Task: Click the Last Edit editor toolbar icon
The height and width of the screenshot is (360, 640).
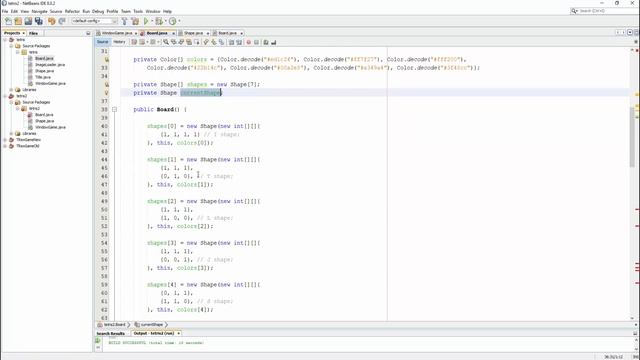Action: [134, 42]
